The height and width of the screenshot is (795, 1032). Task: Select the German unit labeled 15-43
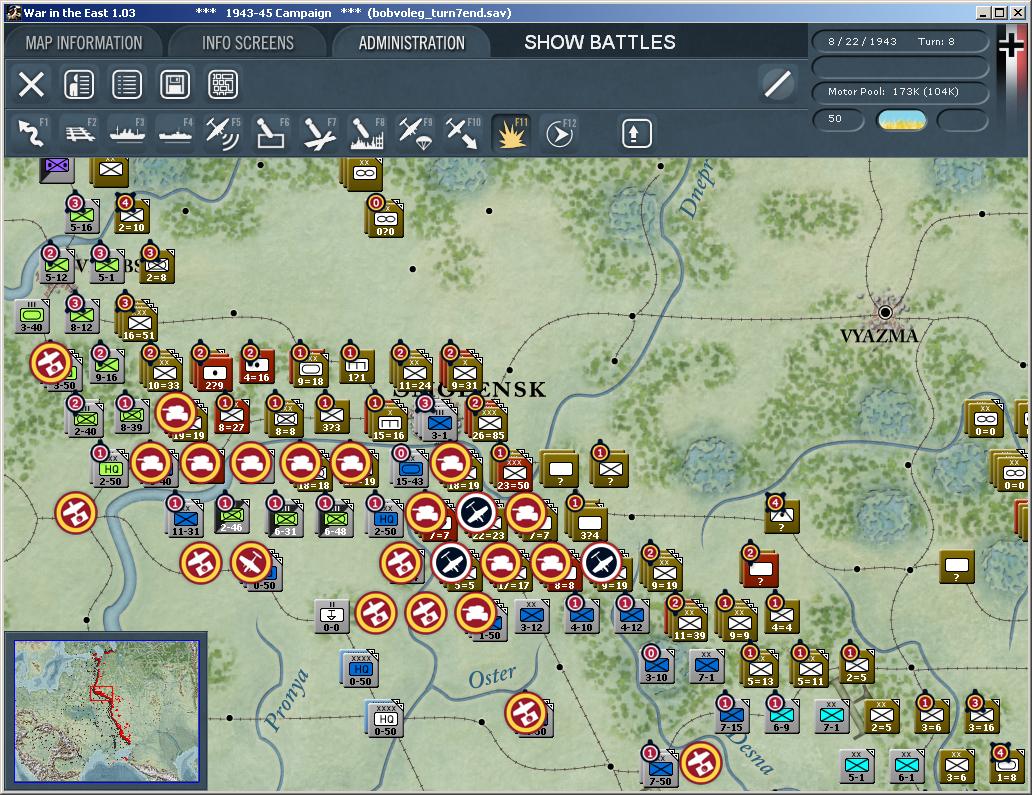[x=409, y=471]
